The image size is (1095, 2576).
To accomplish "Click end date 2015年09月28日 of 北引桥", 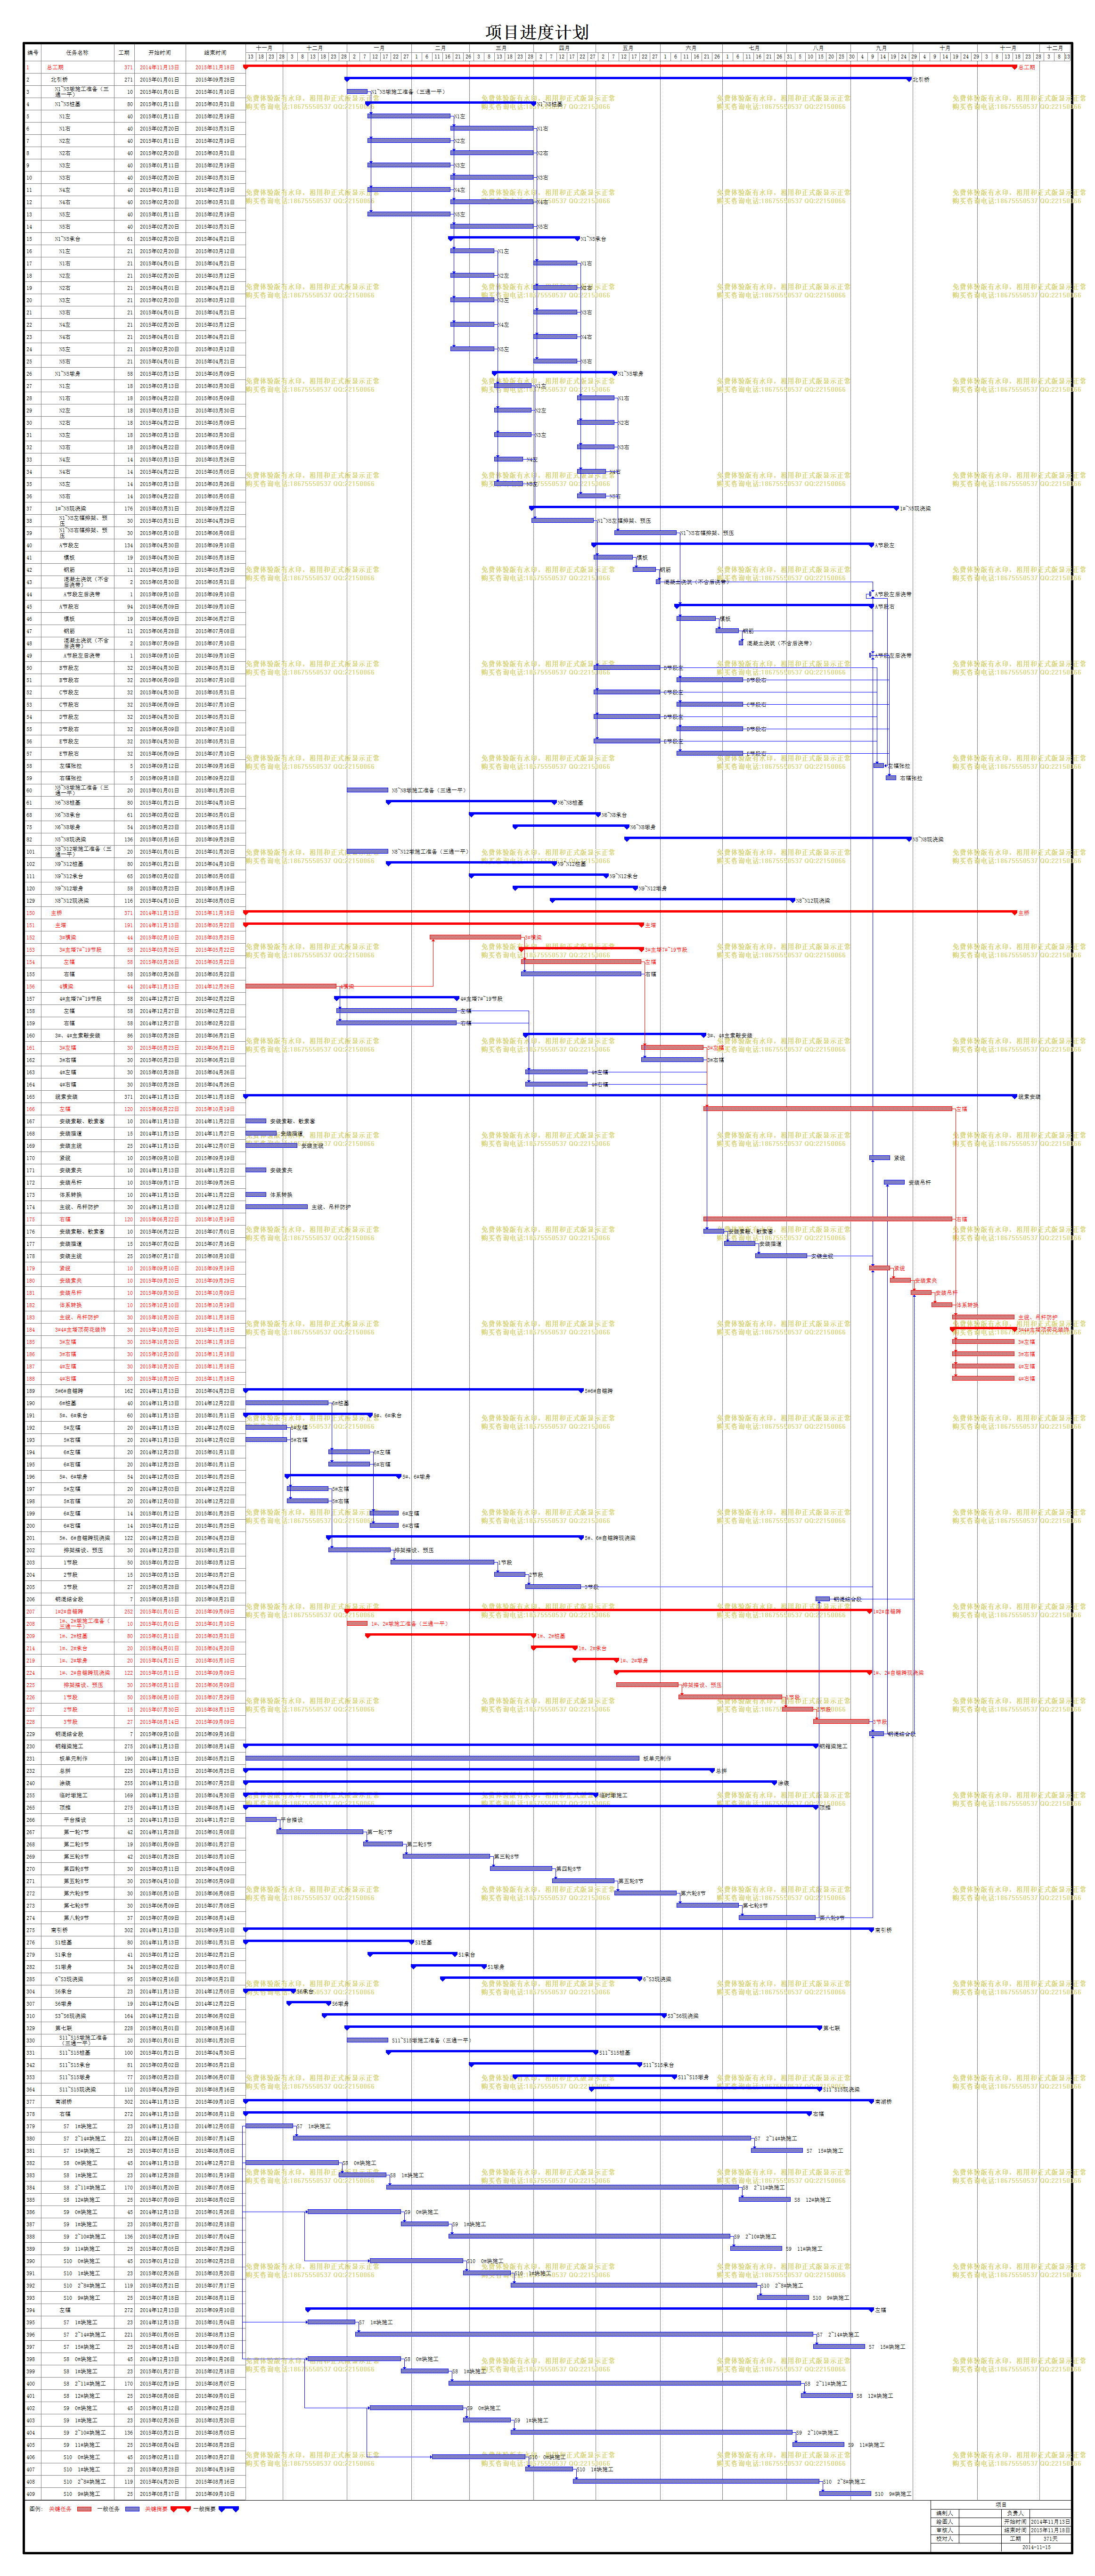I will (x=215, y=79).
